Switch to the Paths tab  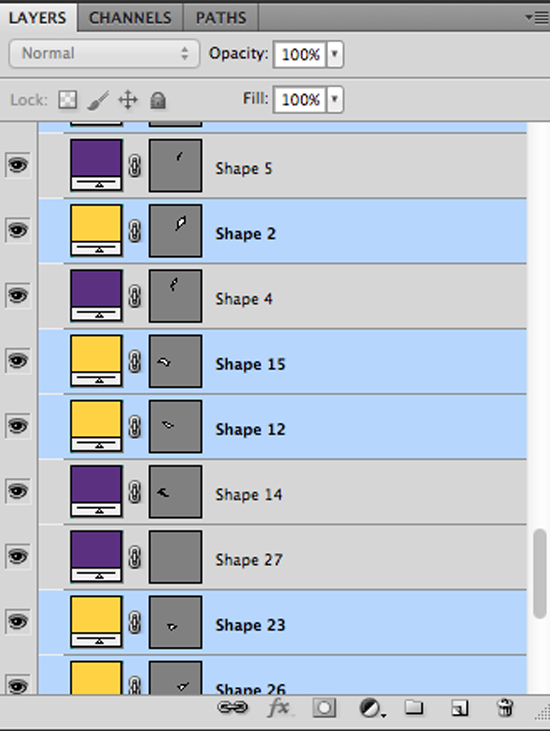[221, 18]
